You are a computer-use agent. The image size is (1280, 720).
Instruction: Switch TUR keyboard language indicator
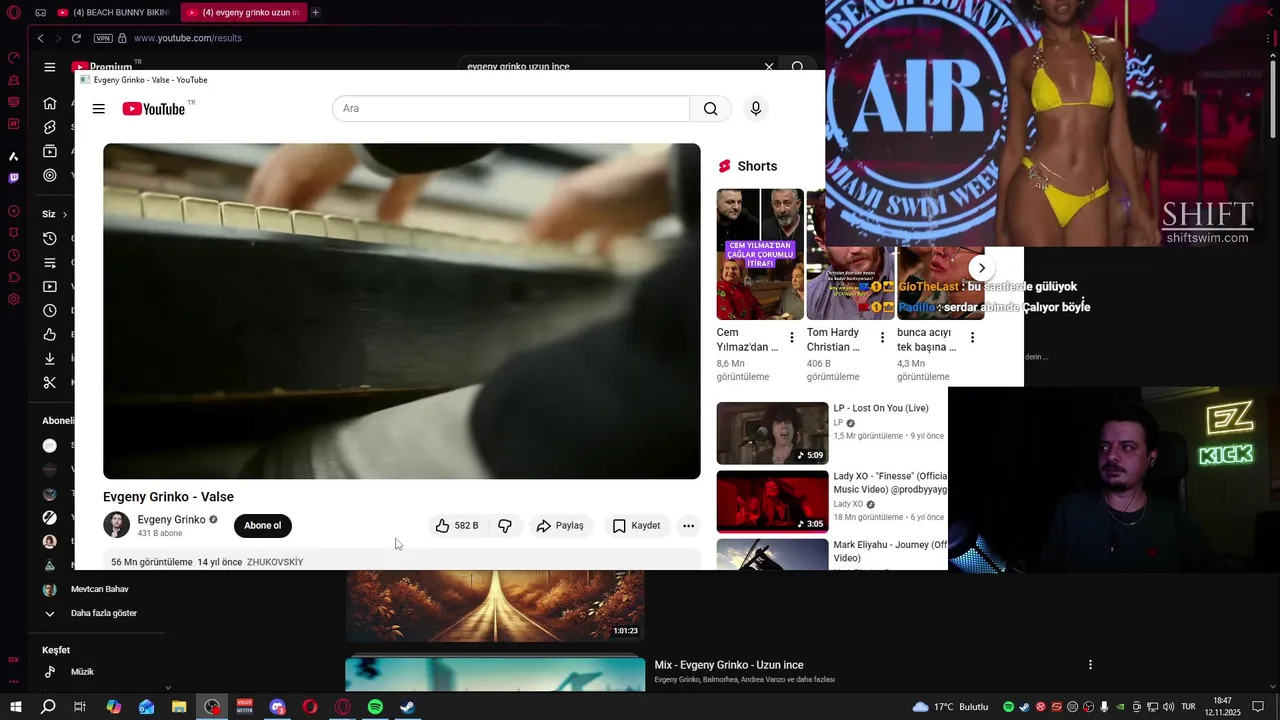pyautogui.click(x=1188, y=707)
